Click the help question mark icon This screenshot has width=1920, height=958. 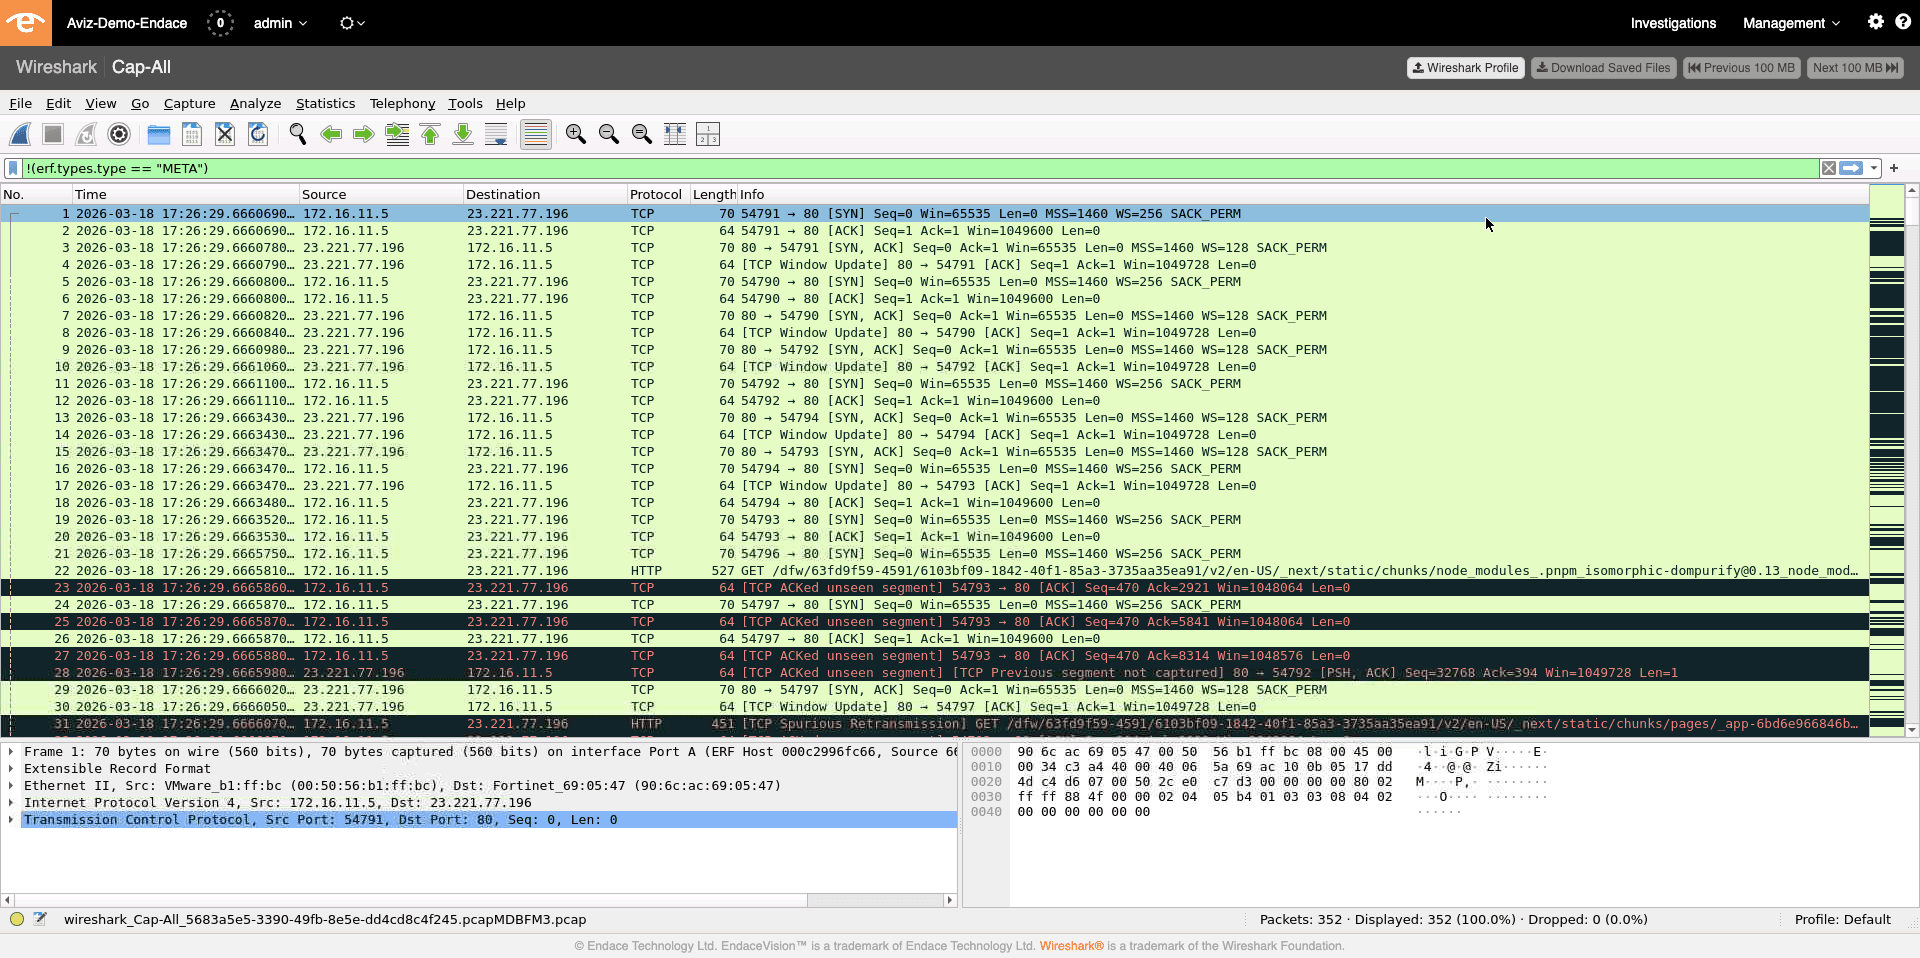1903,22
